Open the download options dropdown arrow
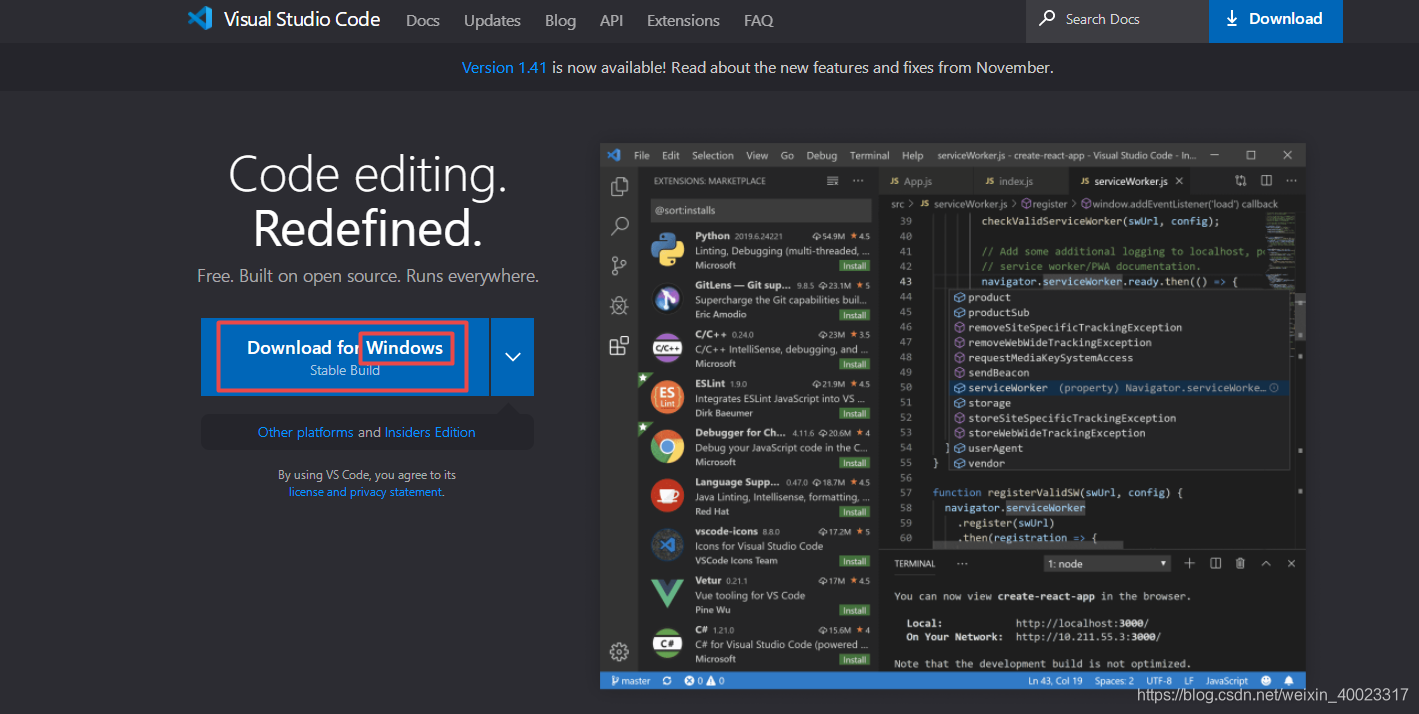Image resolution: width=1419 pixels, height=714 pixels. (513, 357)
